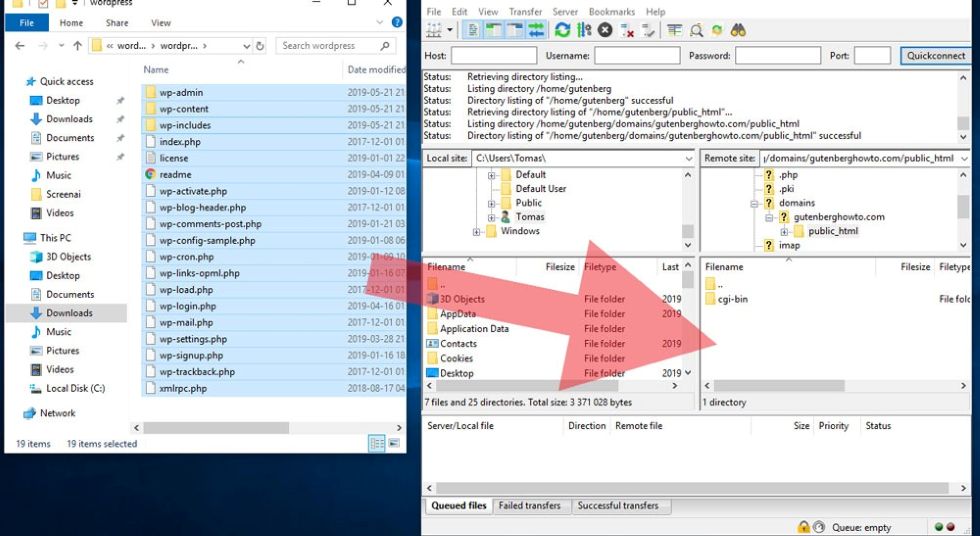This screenshot has width=980, height=536.
Task: Click the readme Chrome file icon
Action: click(x=150, y=174)
